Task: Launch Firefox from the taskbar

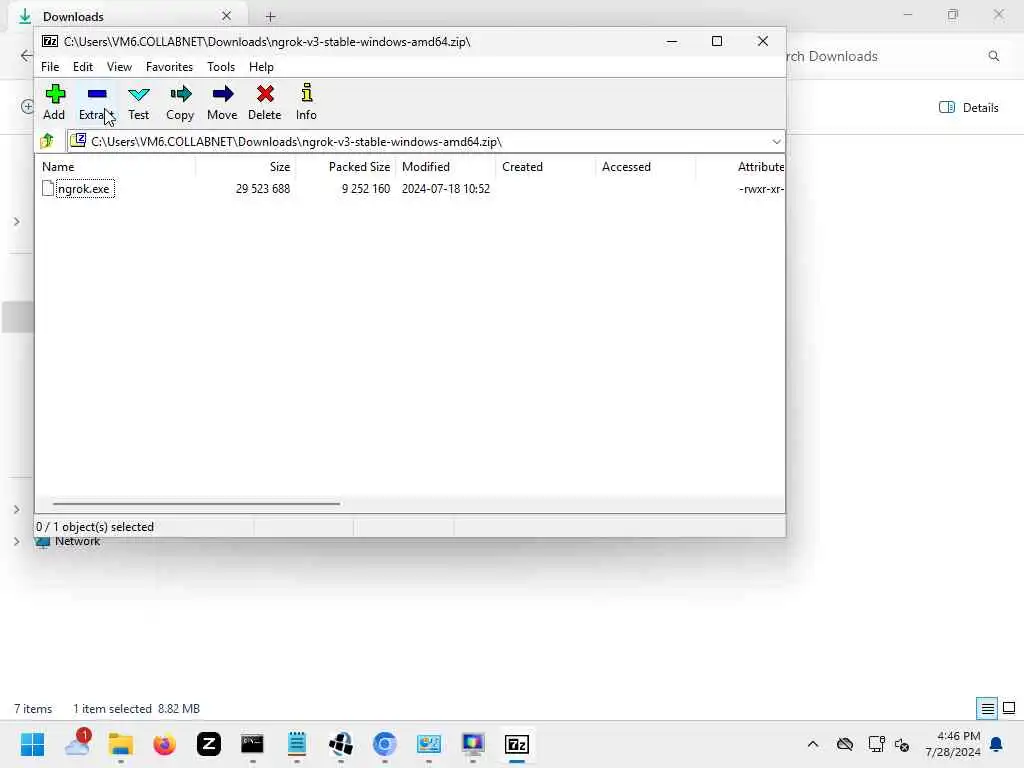Action: 165,744
